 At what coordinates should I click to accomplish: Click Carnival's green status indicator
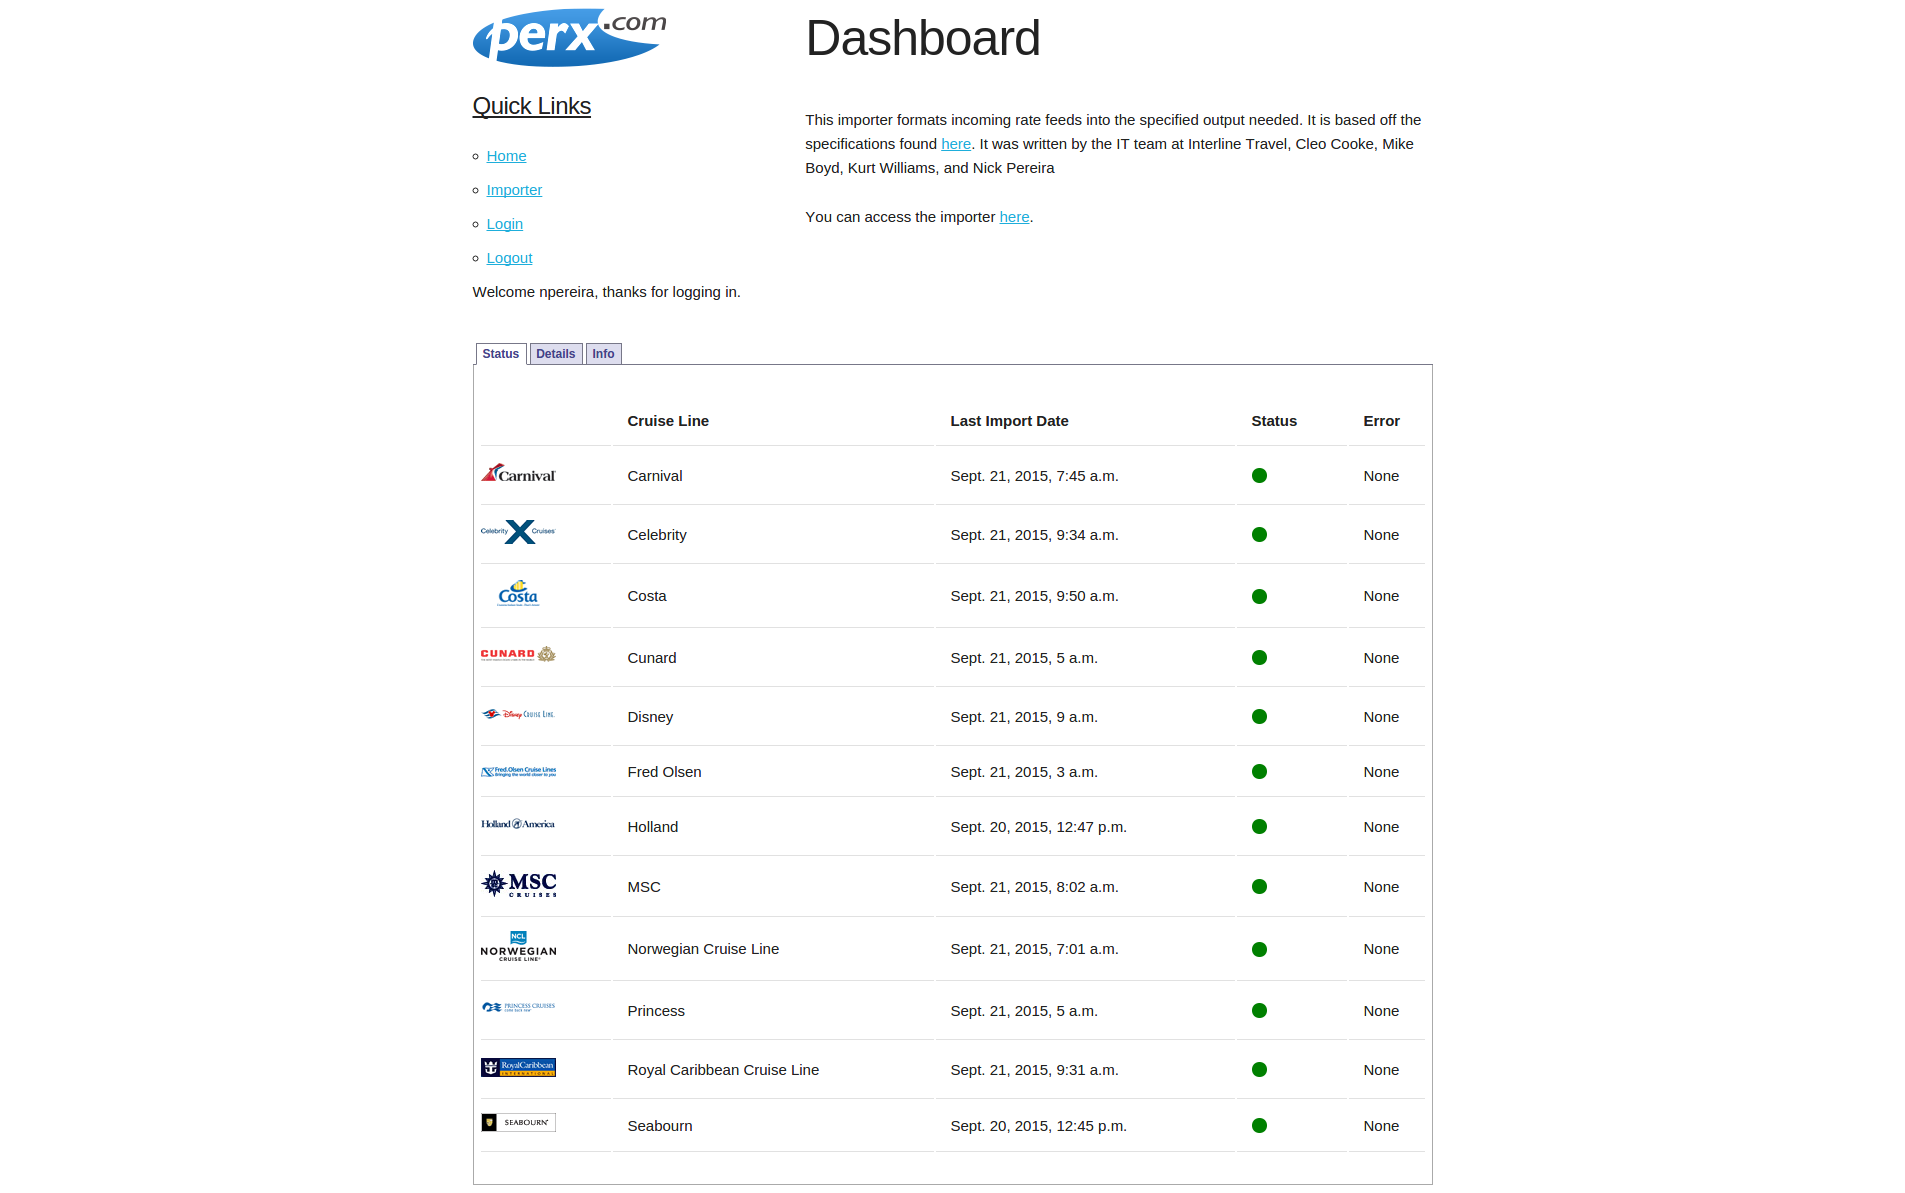1259,476
